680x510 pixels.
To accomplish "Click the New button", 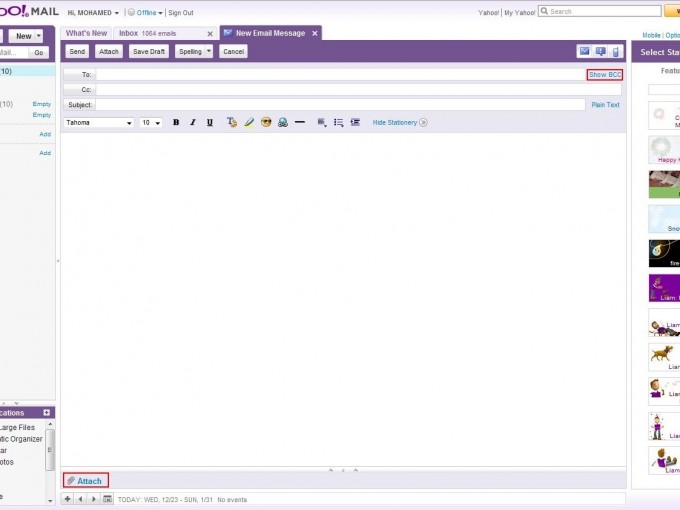I will (23, 36).
